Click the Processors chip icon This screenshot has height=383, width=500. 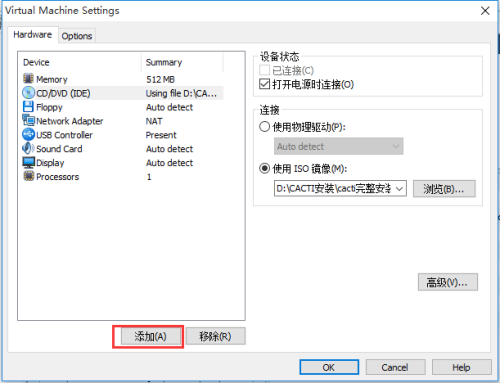29,176
